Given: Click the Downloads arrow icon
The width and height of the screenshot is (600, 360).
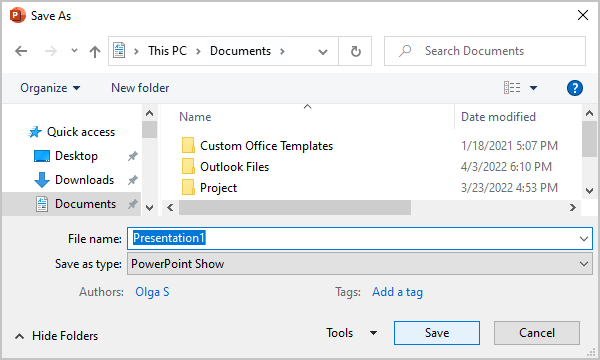Looking at the screenshot, I should [42, 180].
